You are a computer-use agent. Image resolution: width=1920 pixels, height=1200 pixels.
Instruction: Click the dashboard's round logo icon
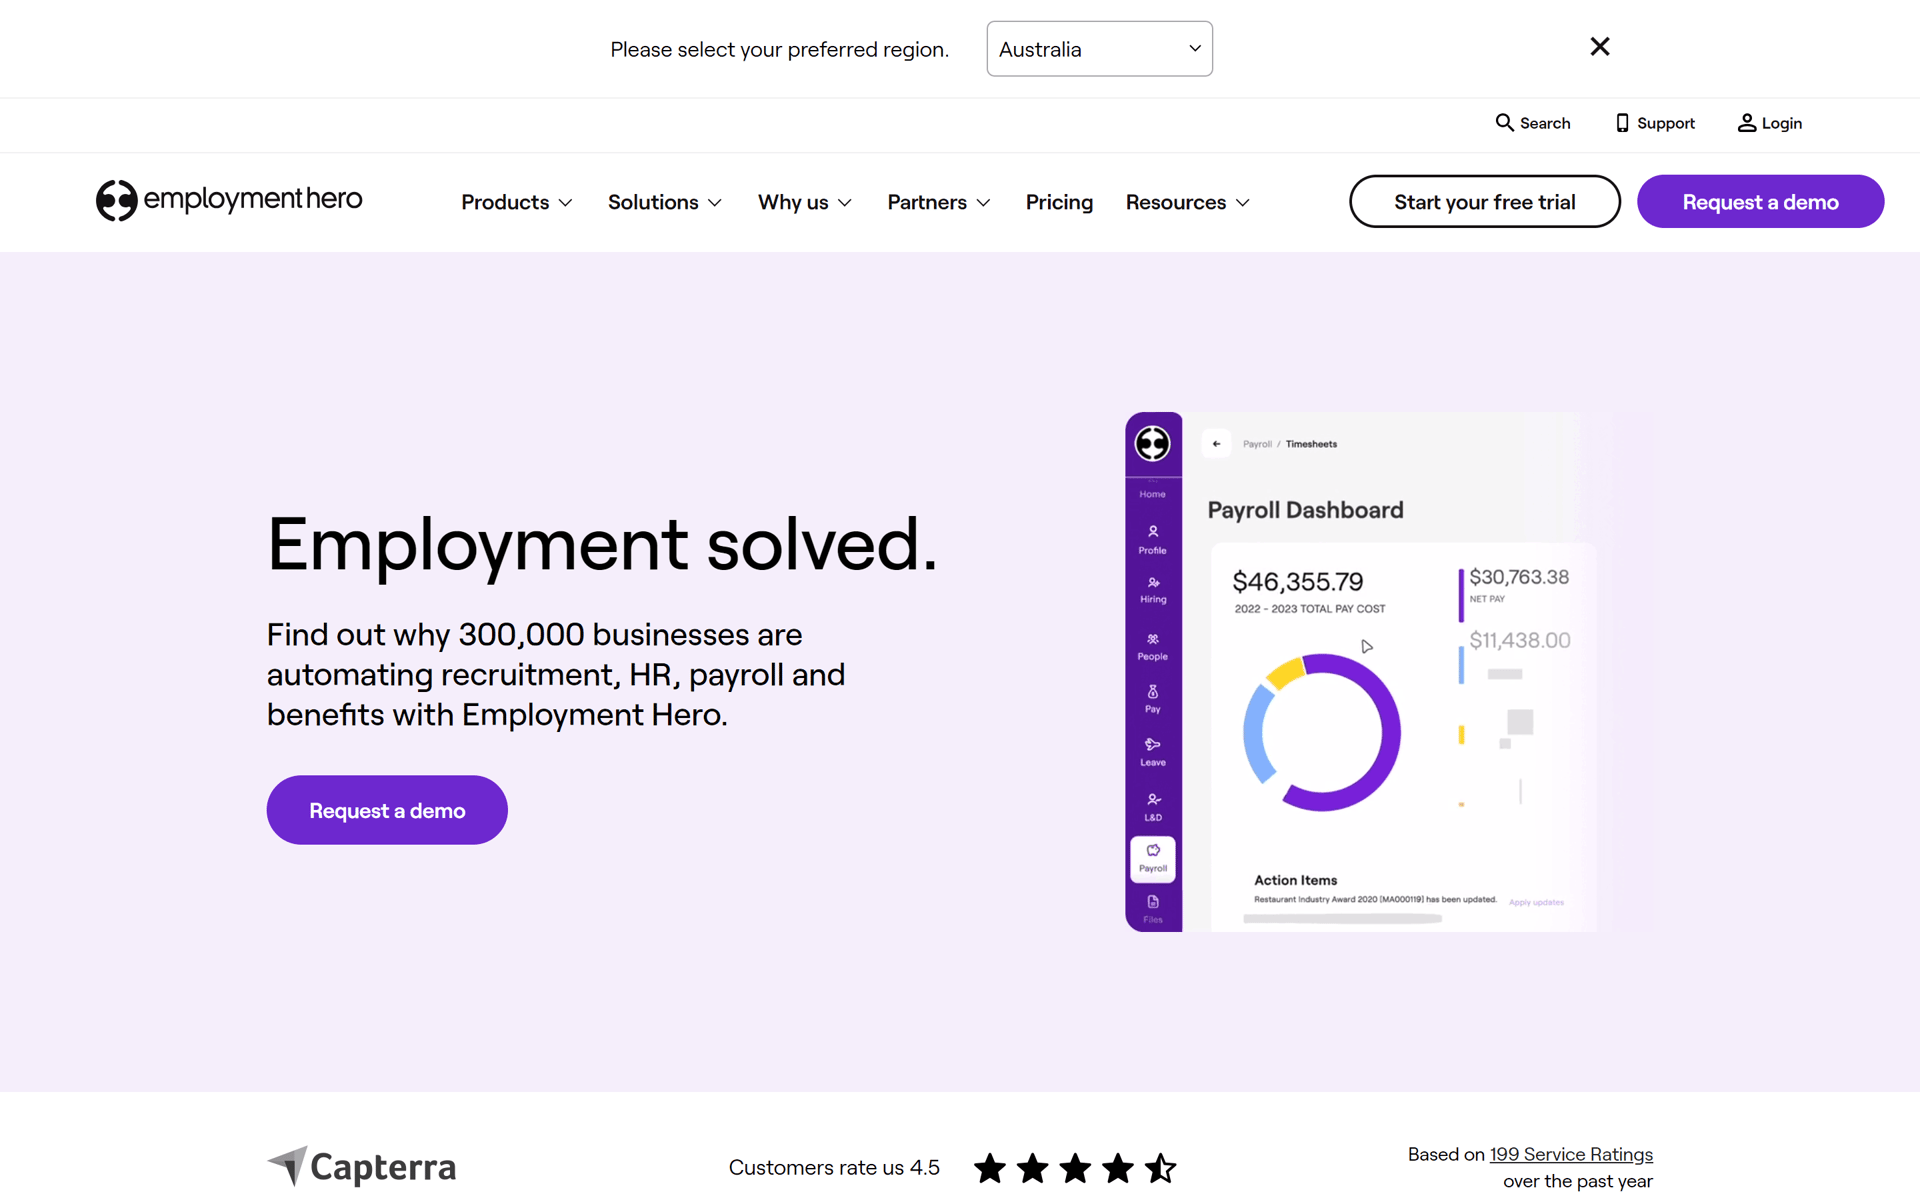[x=1152, y=443]
